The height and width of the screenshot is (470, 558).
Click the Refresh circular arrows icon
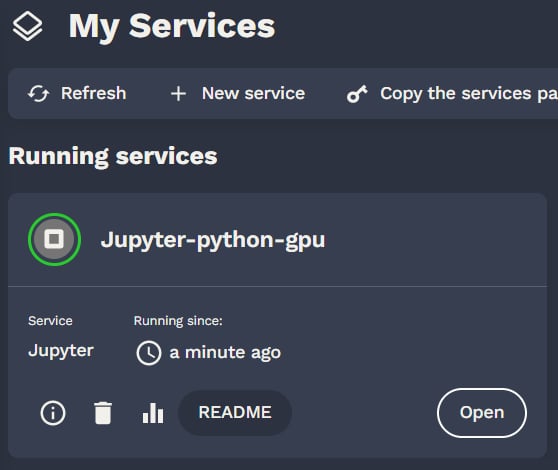point(38,94)
